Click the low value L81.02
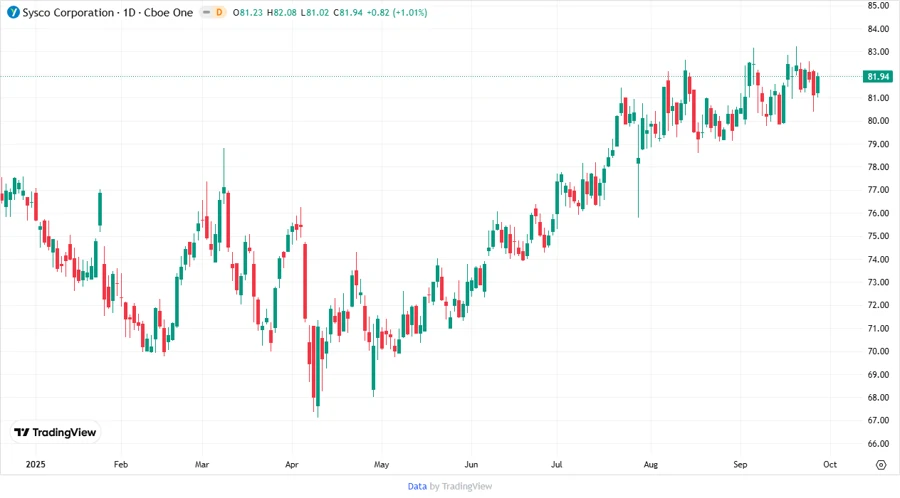Screen dimensions: 900x498 tap(315, 13)
